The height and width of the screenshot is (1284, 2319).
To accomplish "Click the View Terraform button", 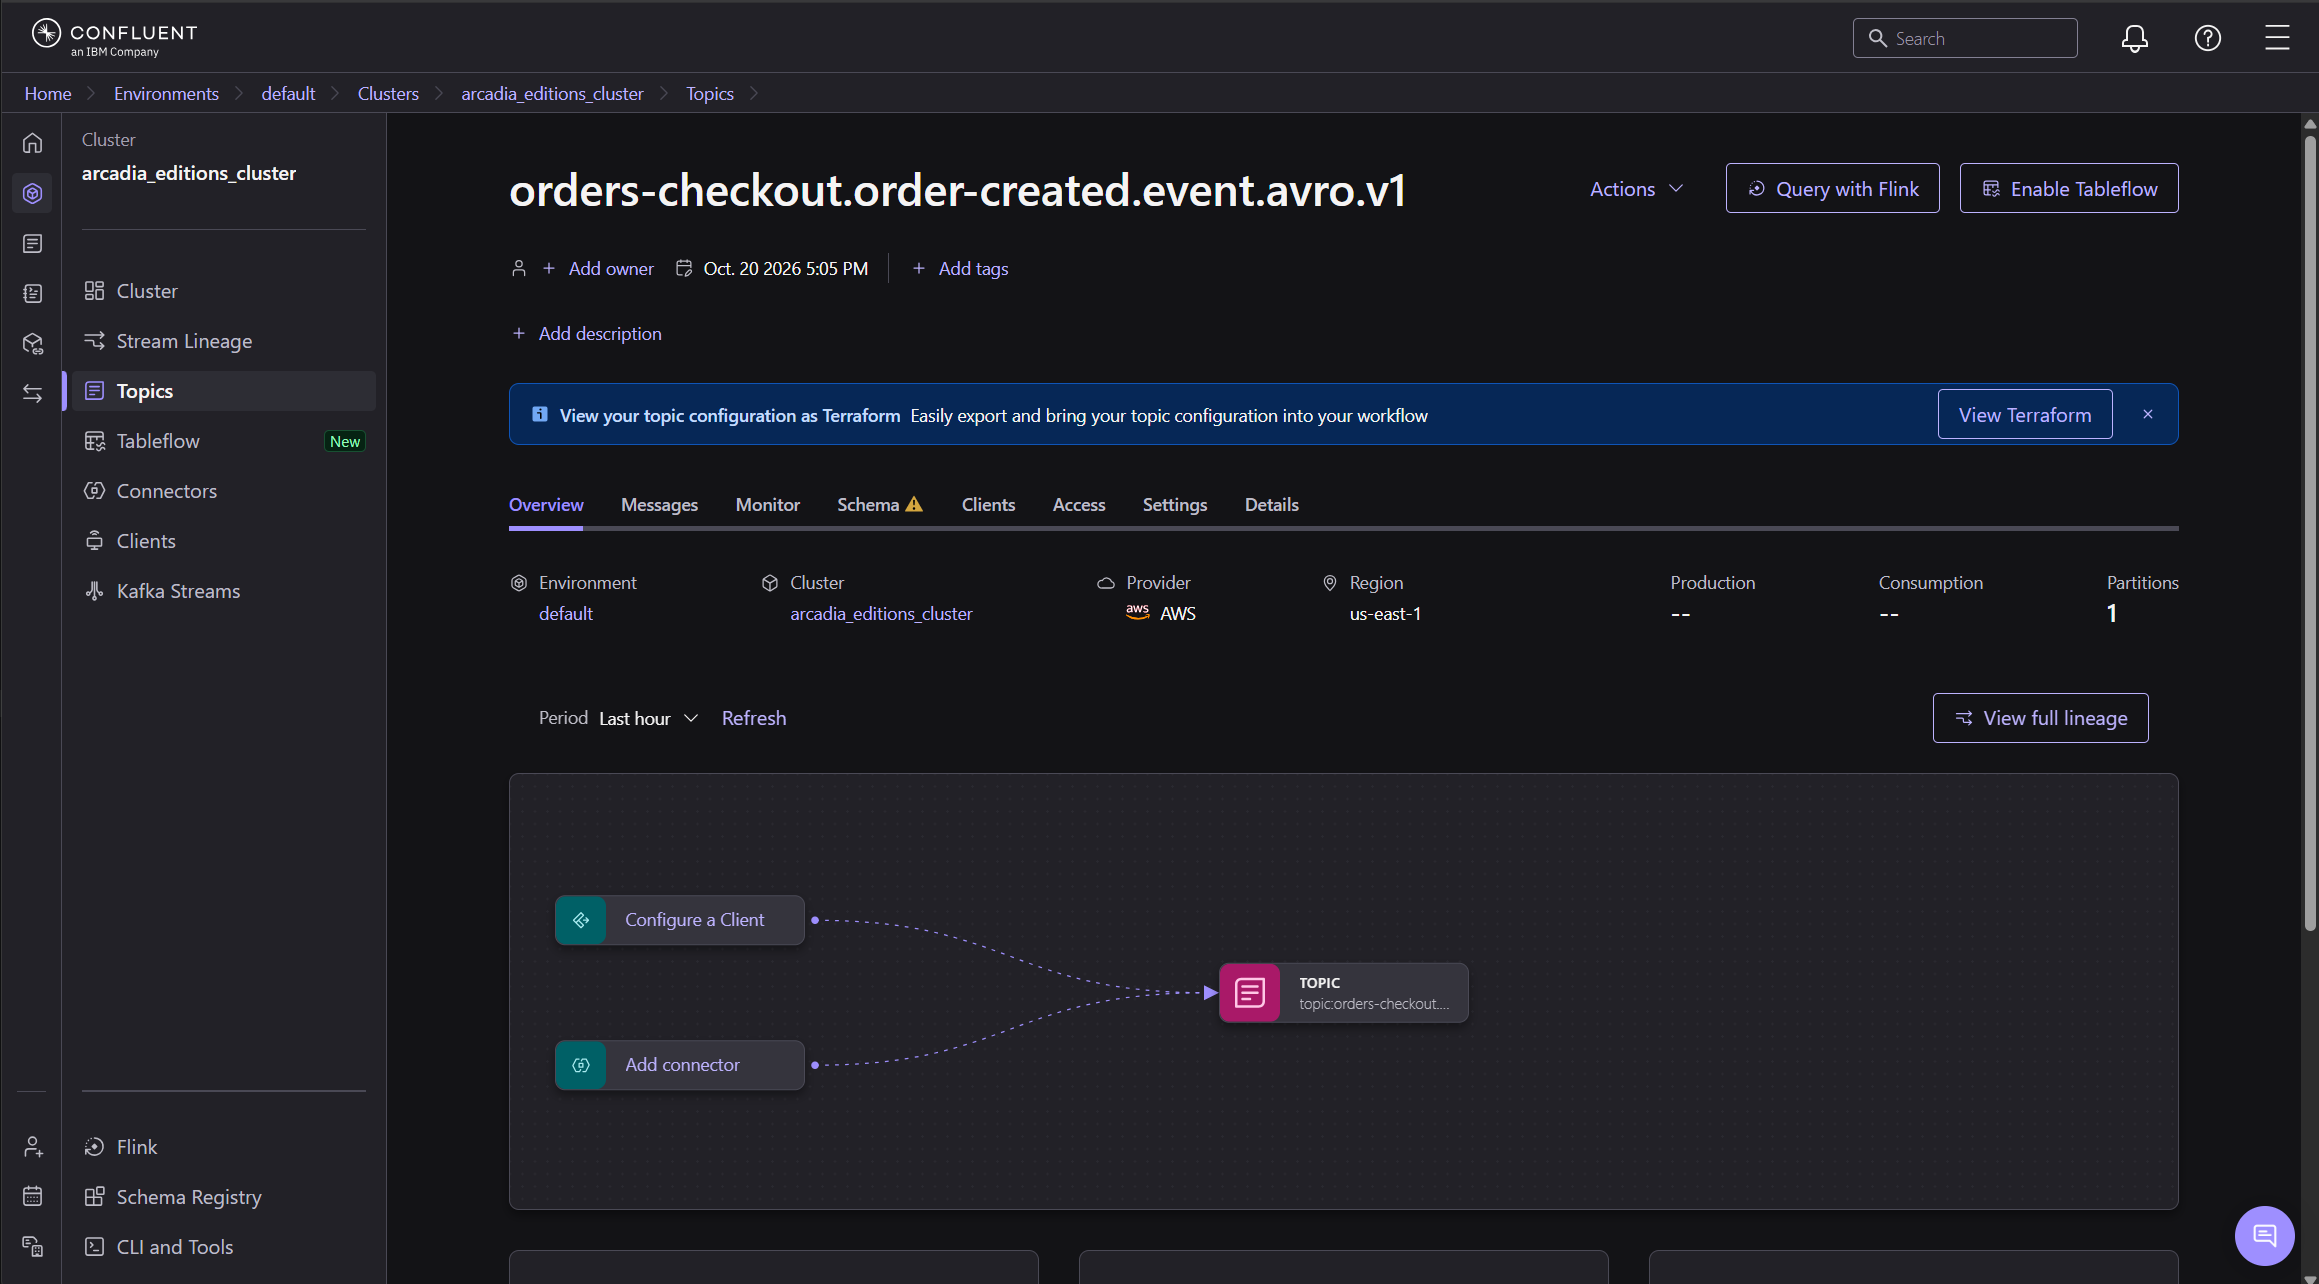I will point(2024,414).
